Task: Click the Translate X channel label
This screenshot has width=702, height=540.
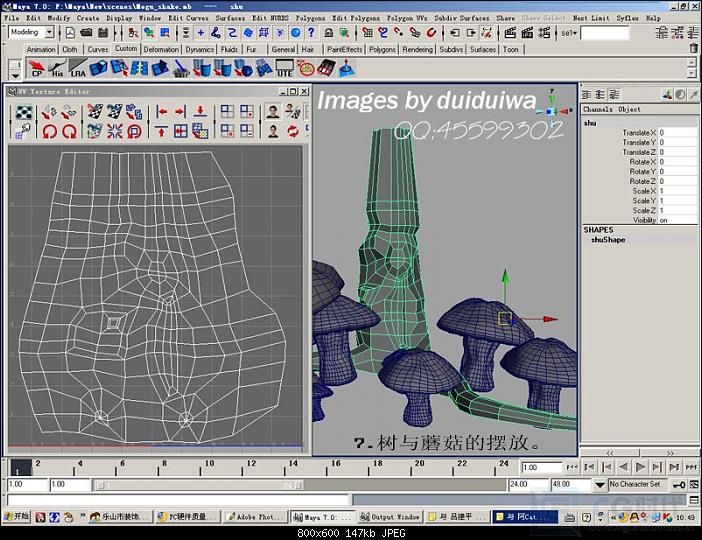Action: coord(639,133)
